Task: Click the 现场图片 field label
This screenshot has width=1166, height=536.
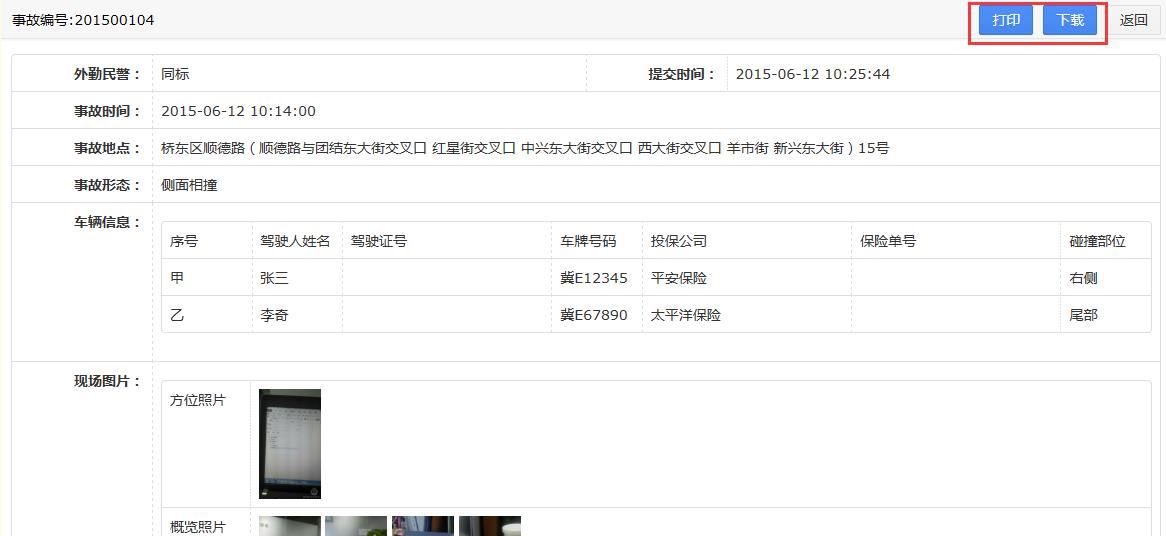Action: pos(107,381)
